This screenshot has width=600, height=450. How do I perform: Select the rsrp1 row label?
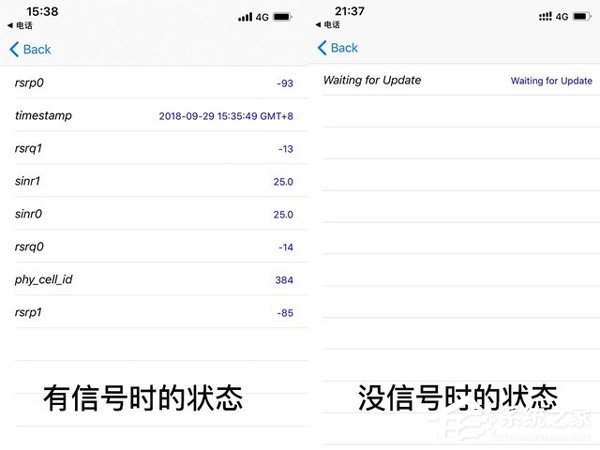[28, 312]
